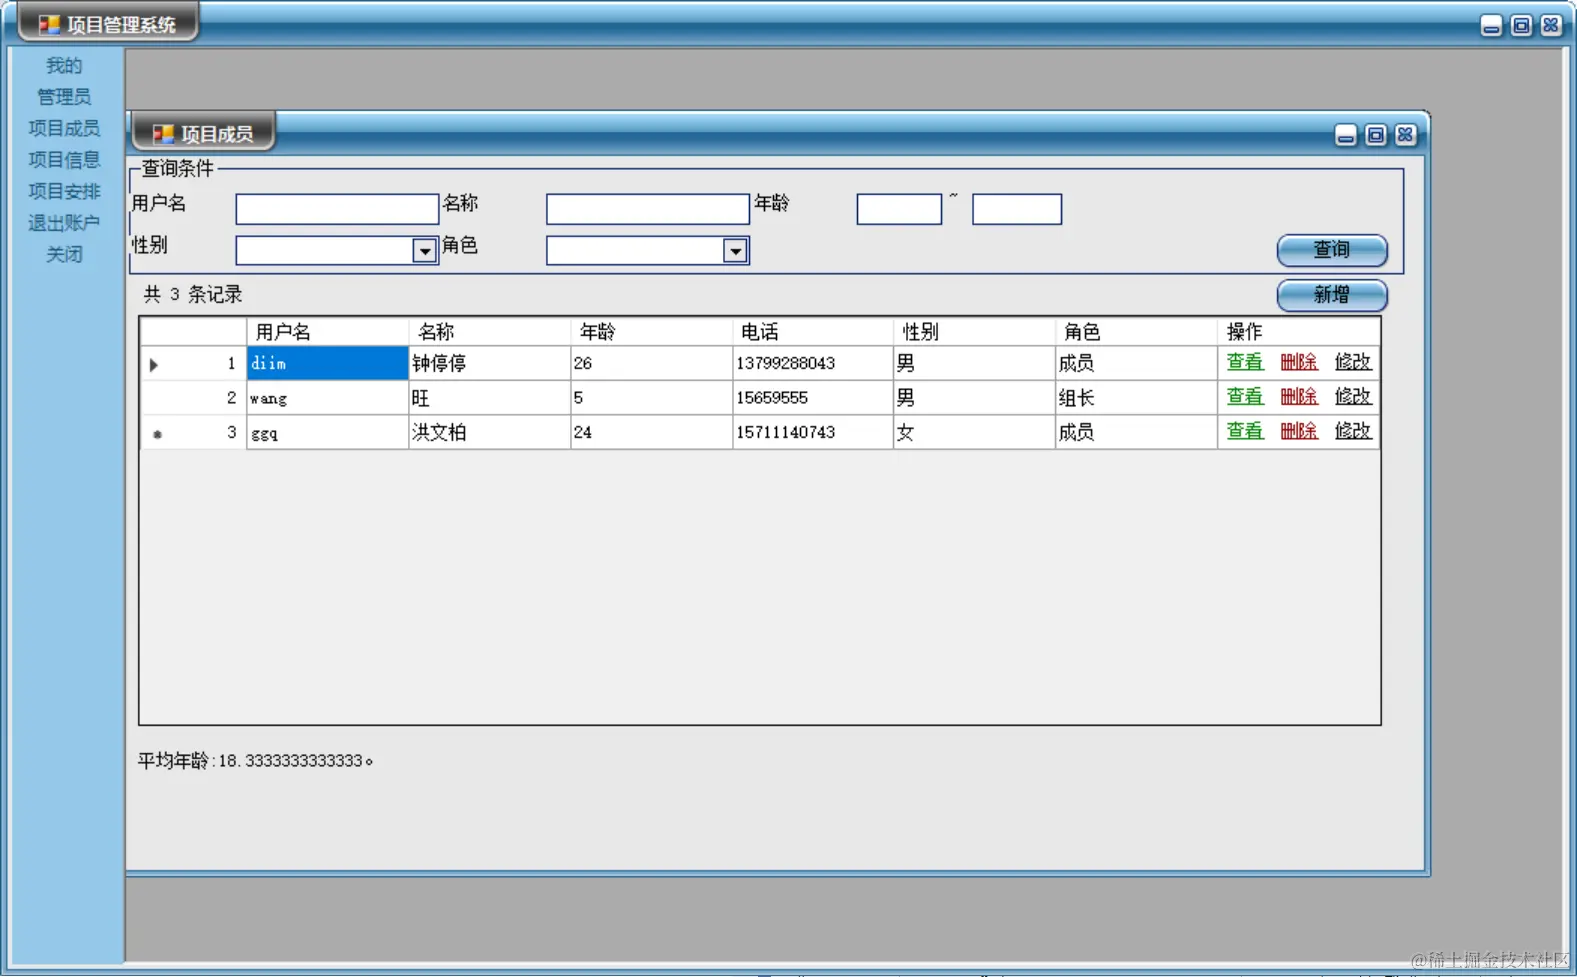Viewport: 1577px width, 977px height.
Task: Select the age cell showing 26
Action: (x=652, y=363)
